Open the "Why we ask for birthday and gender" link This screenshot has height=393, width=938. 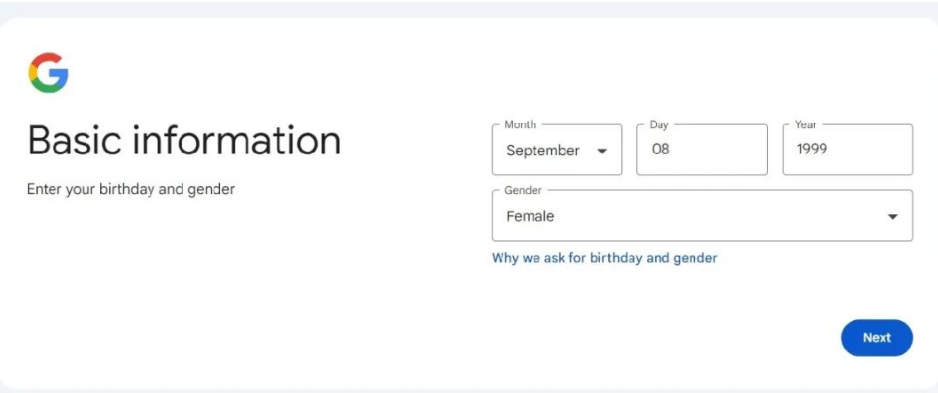click(x=604, y=258)
